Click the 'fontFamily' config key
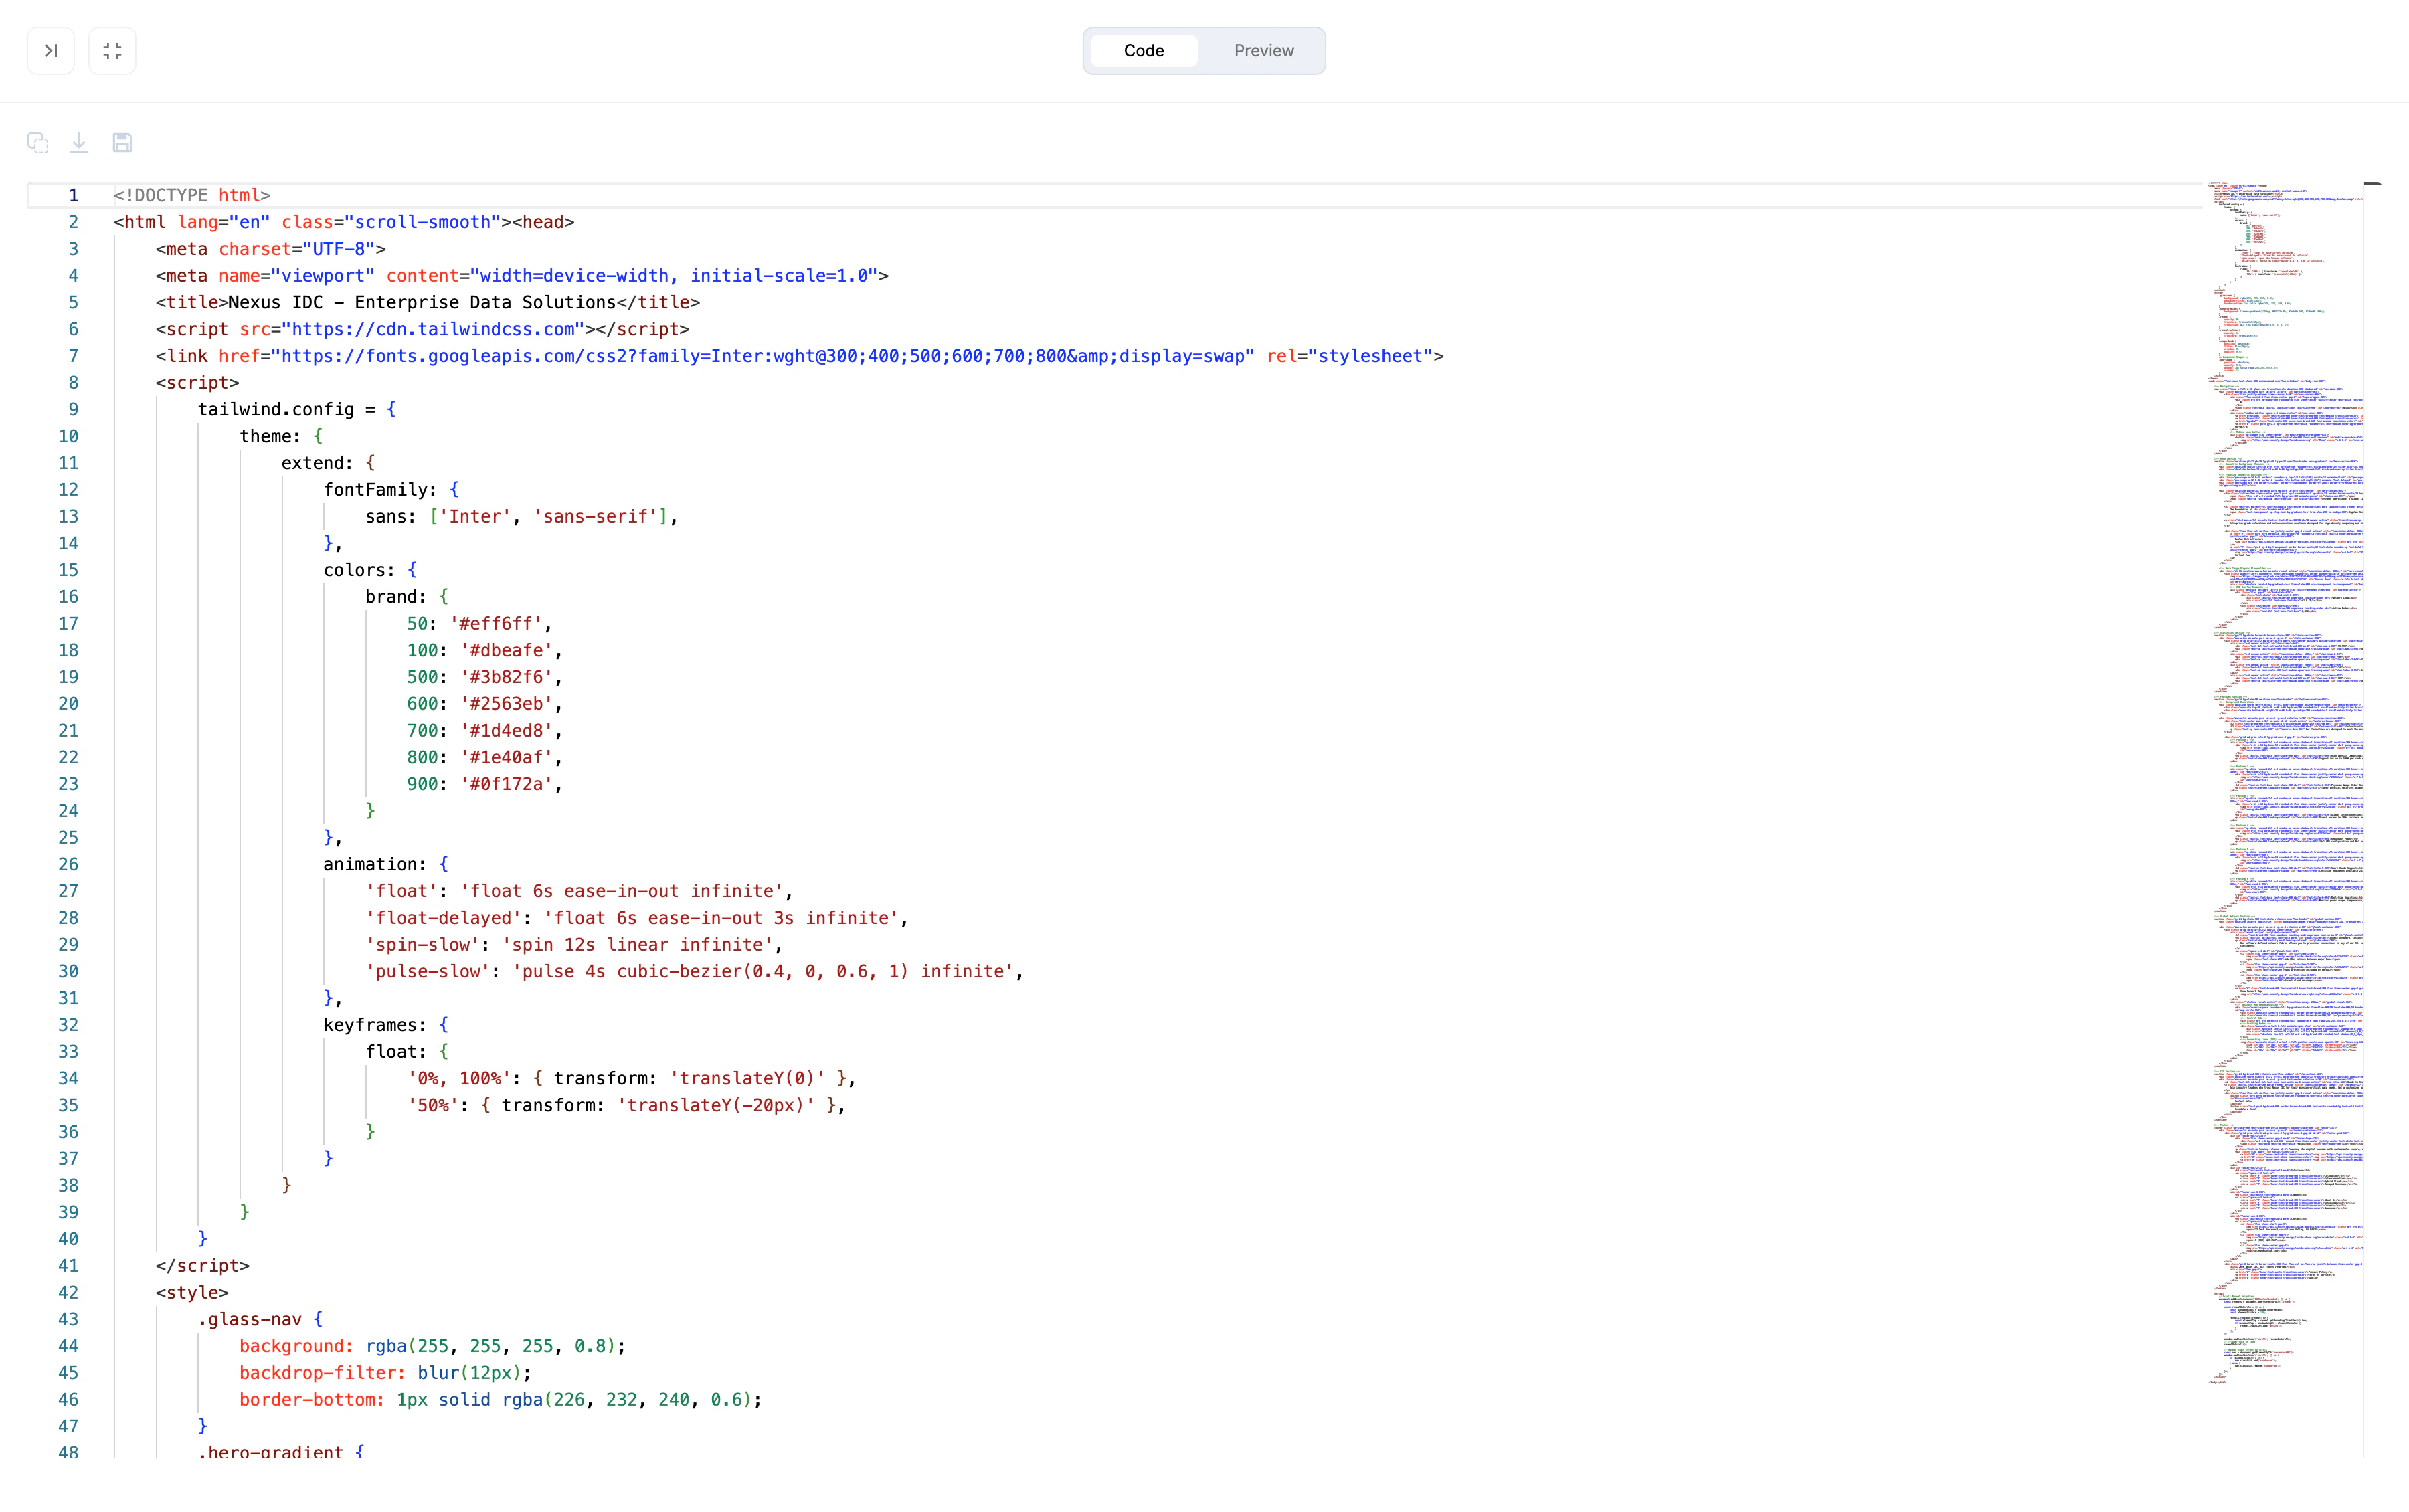Screen dimensions: 2409x1512 pos(379,490)
